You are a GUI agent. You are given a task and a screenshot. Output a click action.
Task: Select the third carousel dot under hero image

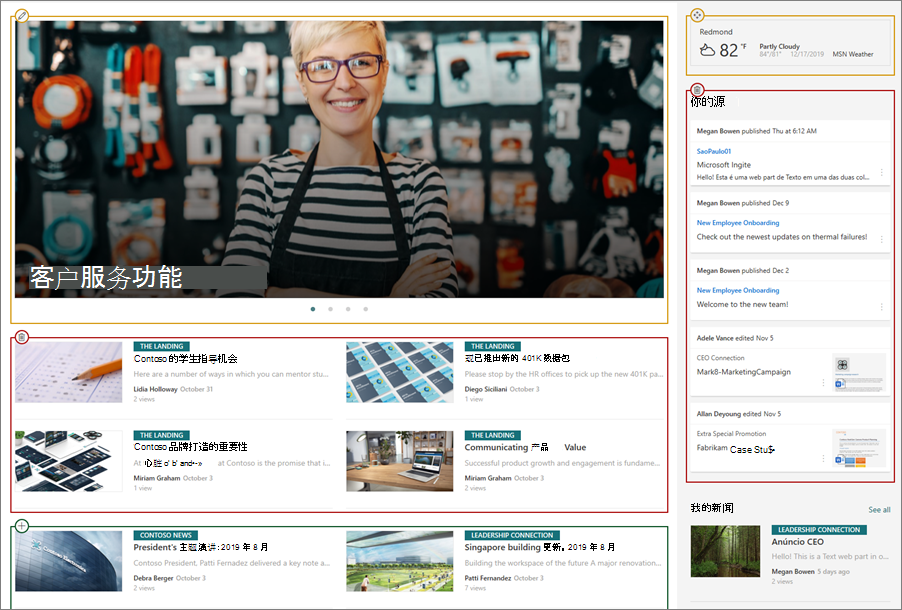coord(348,309)
